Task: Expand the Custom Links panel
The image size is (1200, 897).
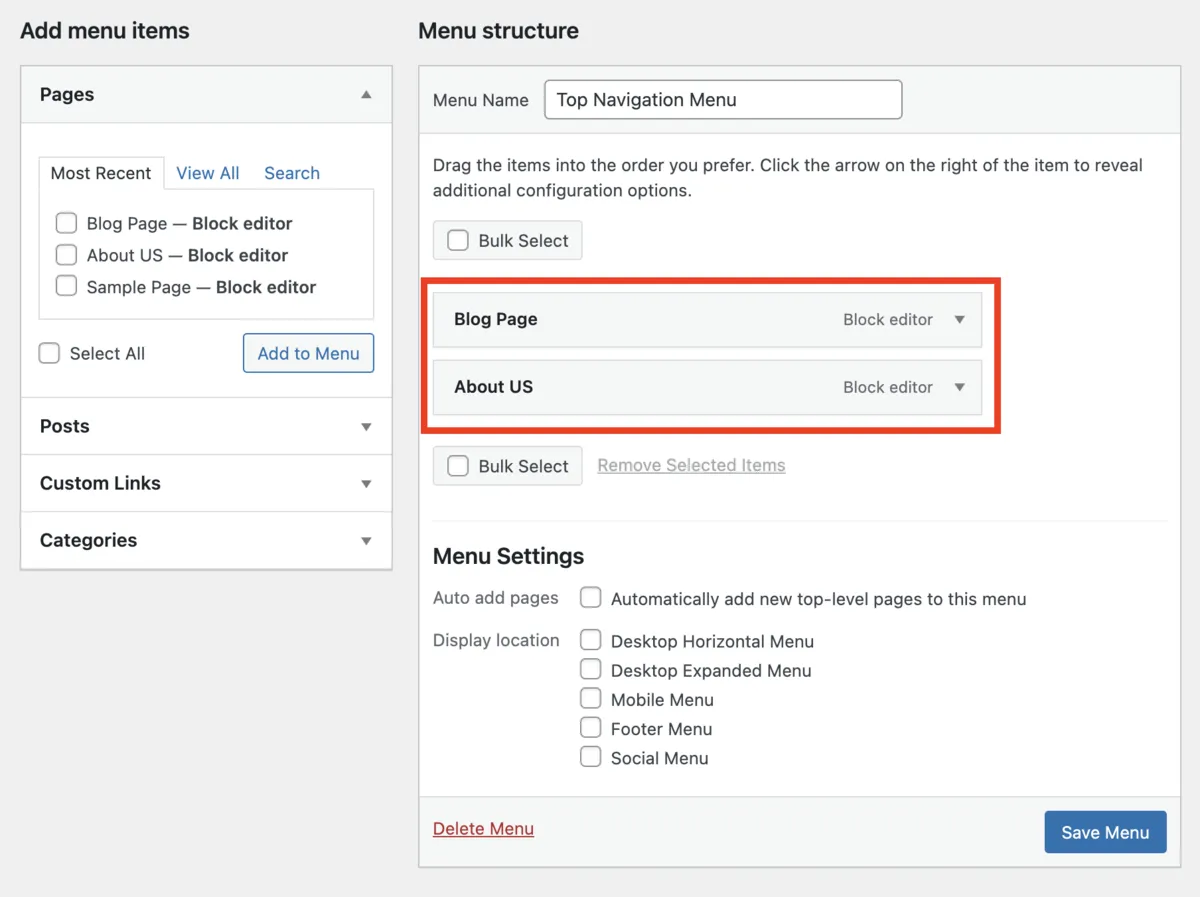Action: (366, 484)
